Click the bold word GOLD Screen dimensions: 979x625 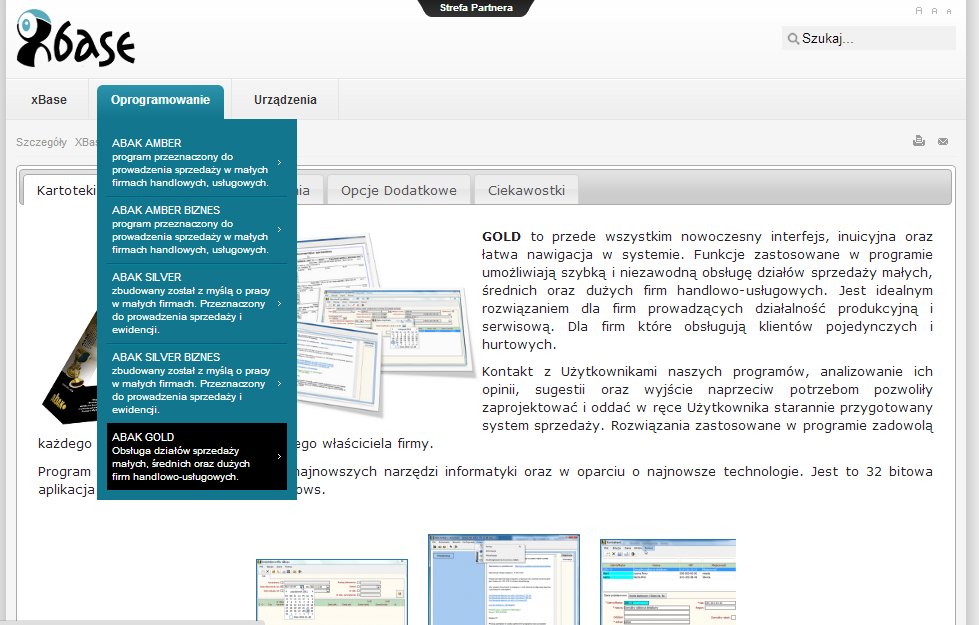tap(501, 237)
